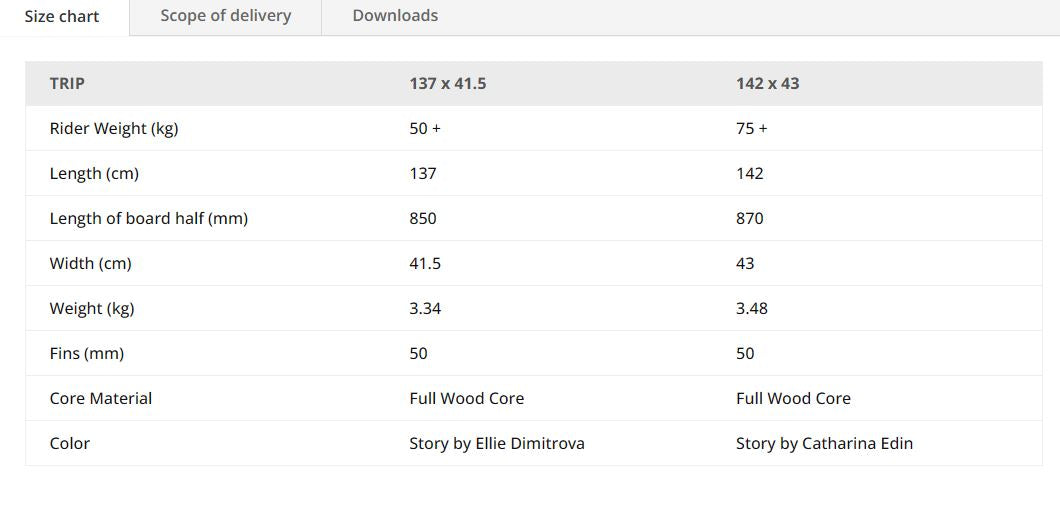Select the Width (cm) row label
Screen dimensions: 1060x505
[91, 264]
